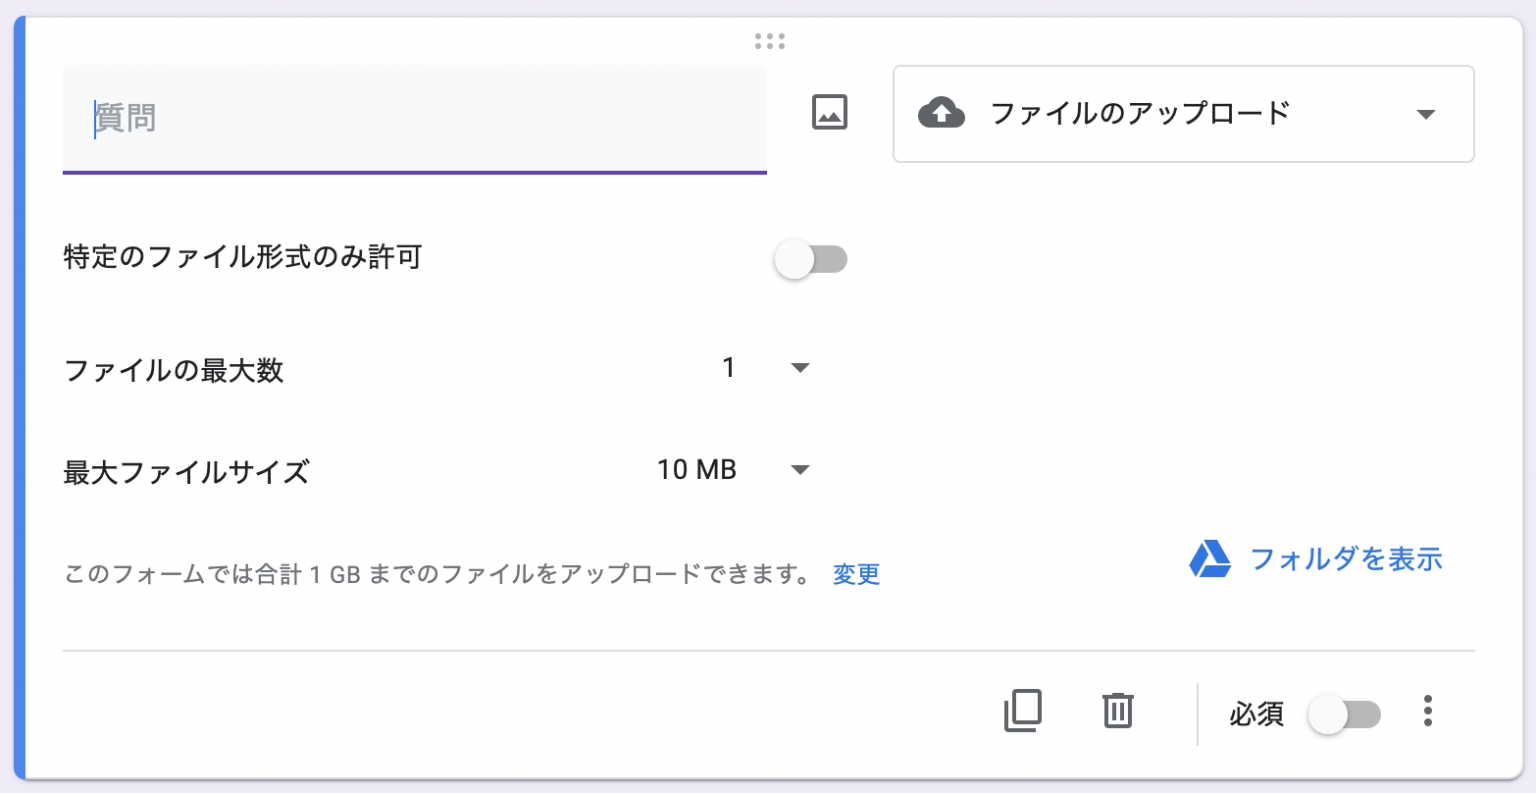The width and height of the screenshot is (1536, 793).
Task: Click the add image icon beside question
Action: click(829, 112)
